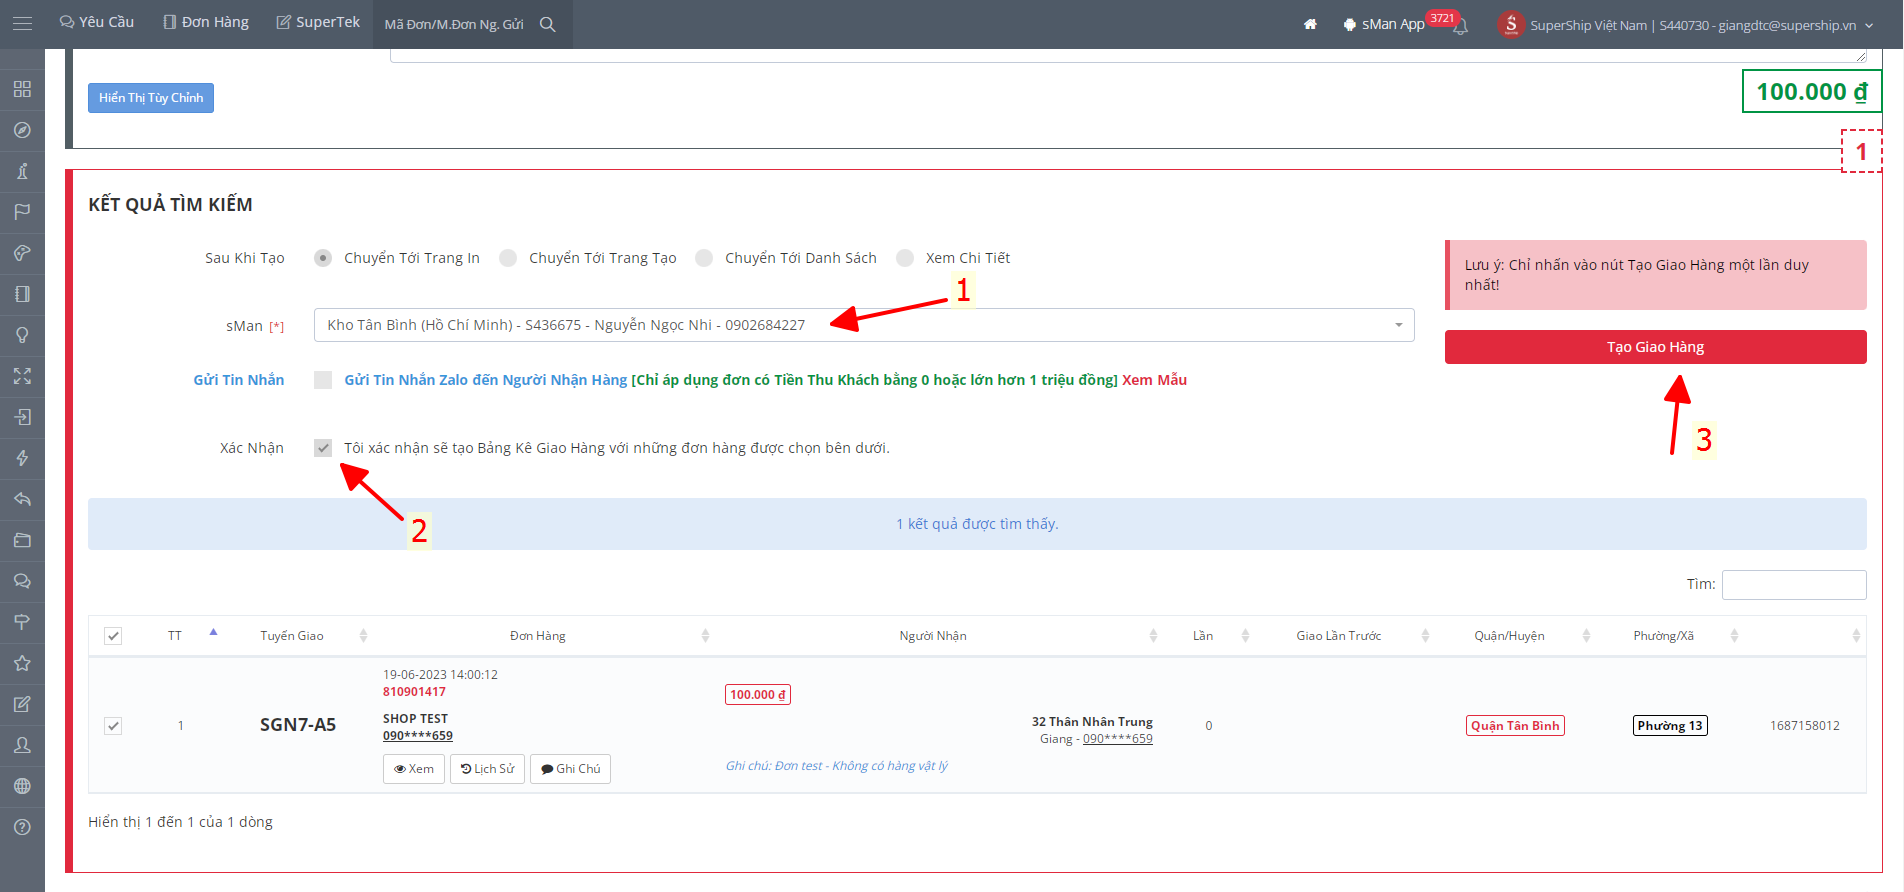Viewport: 1904px width, 892px height.
Task: Toggle checkbox for order SGN7-A5 row
Action: [x=113, y=726]
